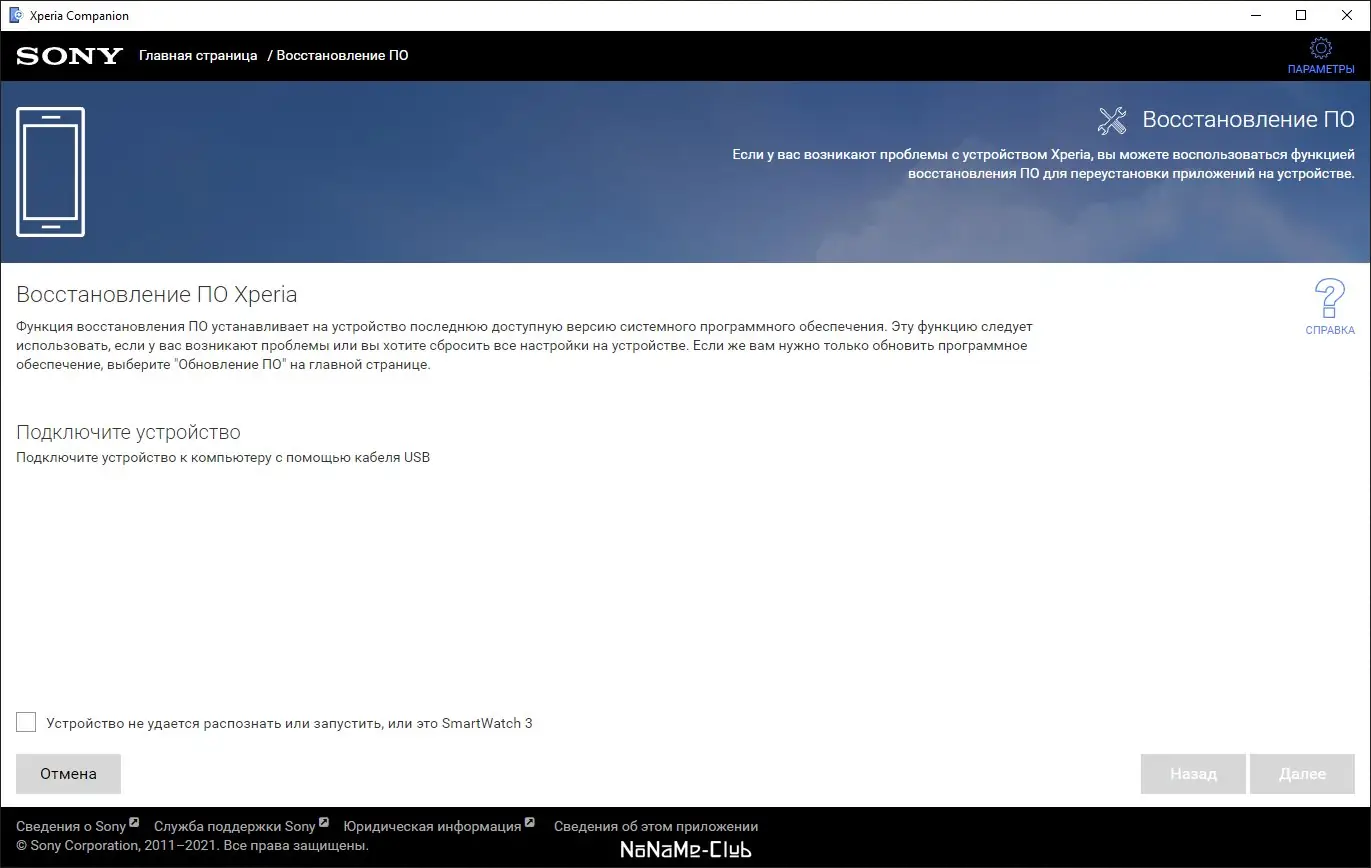
Task: Open Сведения об этом приложении
Action: tap(656, 826)
